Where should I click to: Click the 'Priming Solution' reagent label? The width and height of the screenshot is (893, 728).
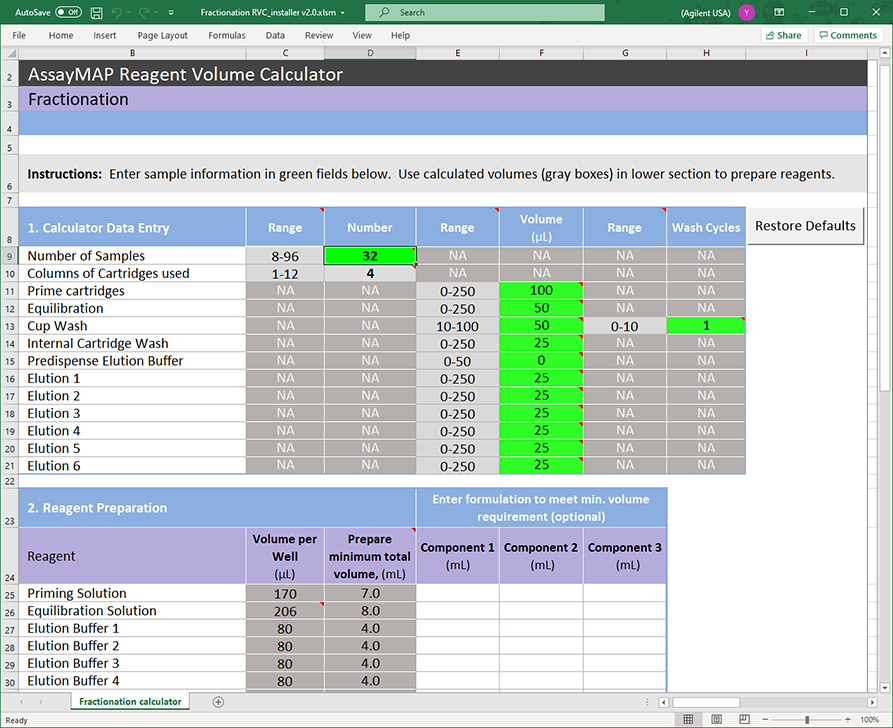coord(77,593)
